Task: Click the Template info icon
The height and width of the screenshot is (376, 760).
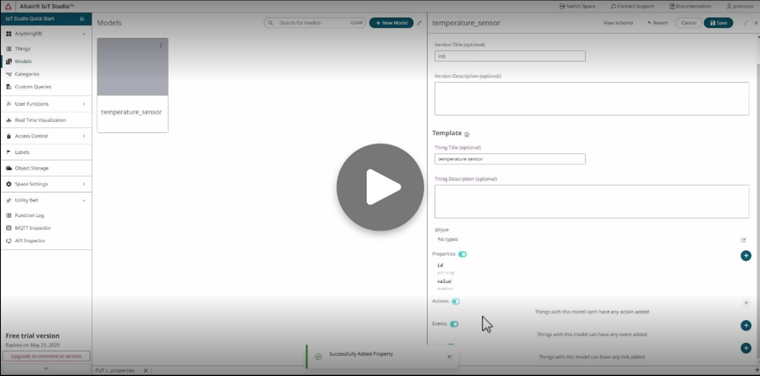Action: pyautogui.click(x=467, y=134)
